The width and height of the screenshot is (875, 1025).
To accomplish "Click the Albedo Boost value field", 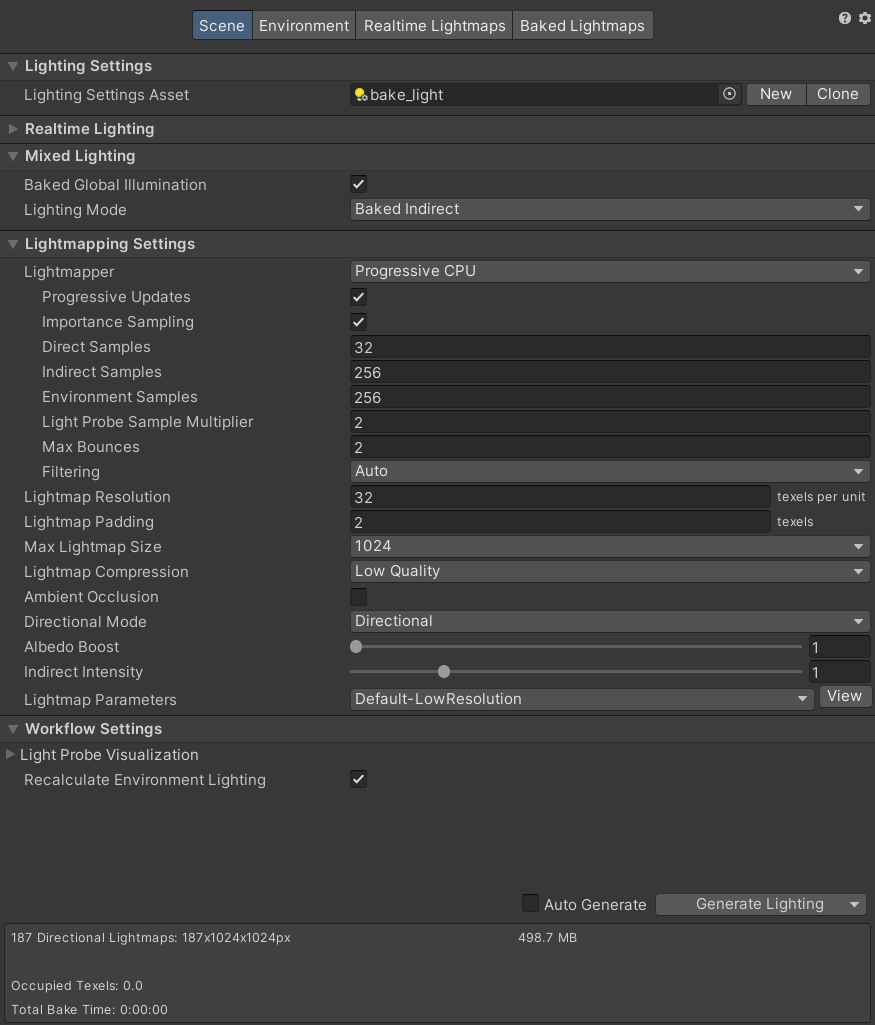I will 839,647.
